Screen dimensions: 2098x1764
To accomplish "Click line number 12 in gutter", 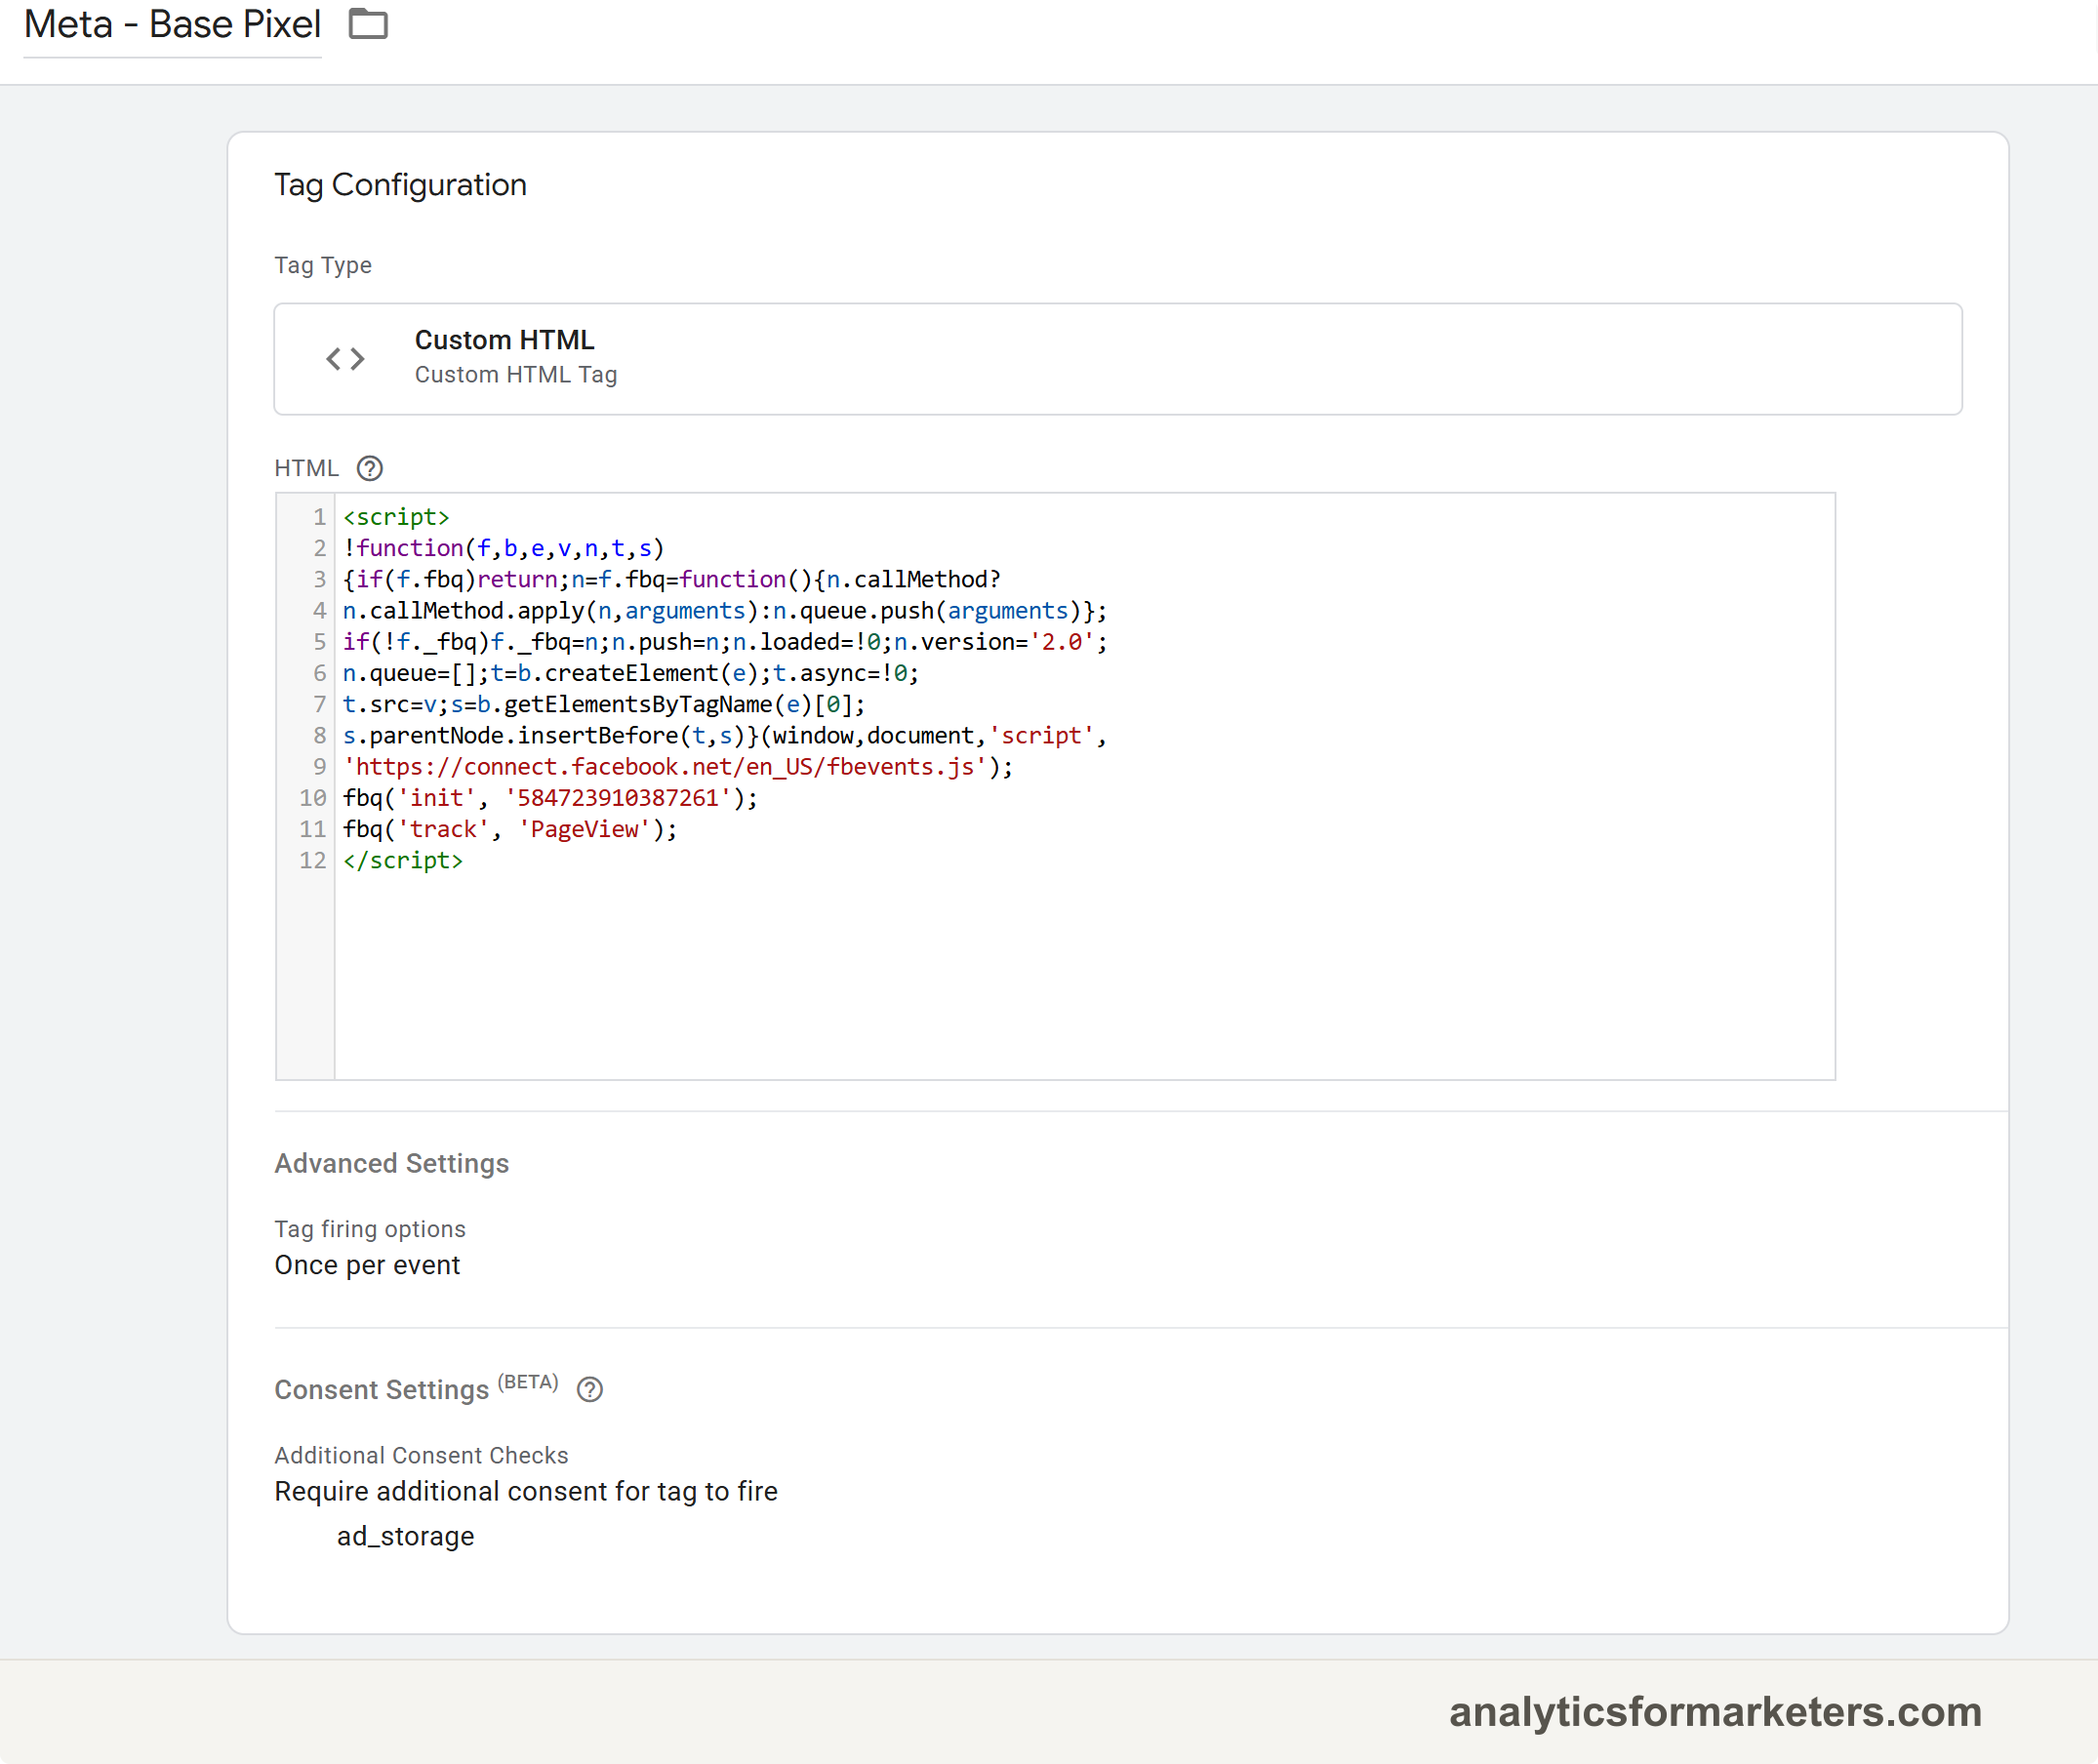I will [x=313, y=860].
